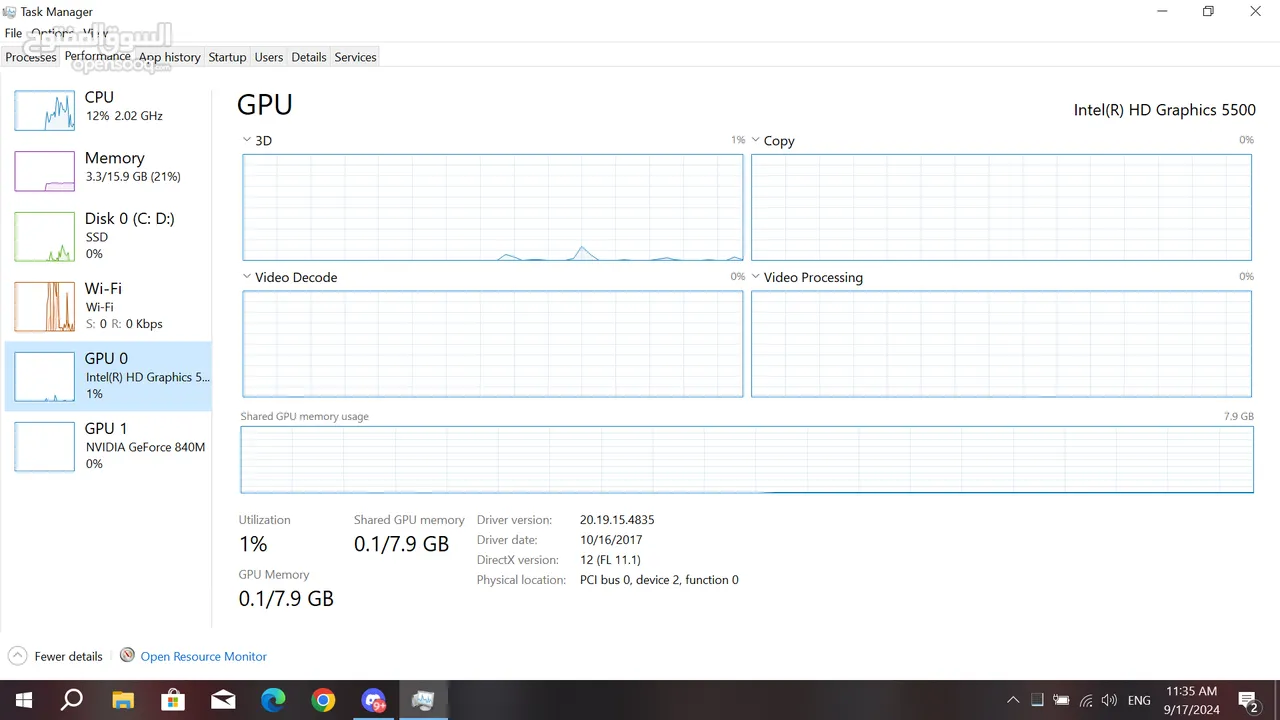This screenshot has height=720, width=1280.
Task: Select DirectX version 12 (FL 11.1)
Action: [x=610, y=560]
